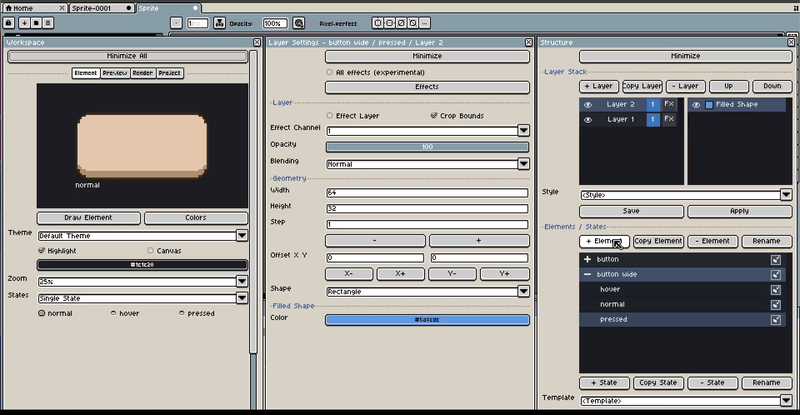Open the three-dots toolbar options button
The width and height of the screenshot is (800, 415).
point(424,23)
